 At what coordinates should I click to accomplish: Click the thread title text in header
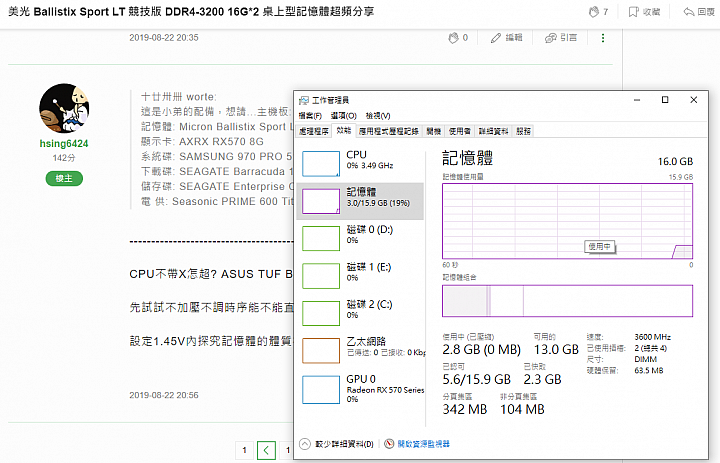pos(191,12)
